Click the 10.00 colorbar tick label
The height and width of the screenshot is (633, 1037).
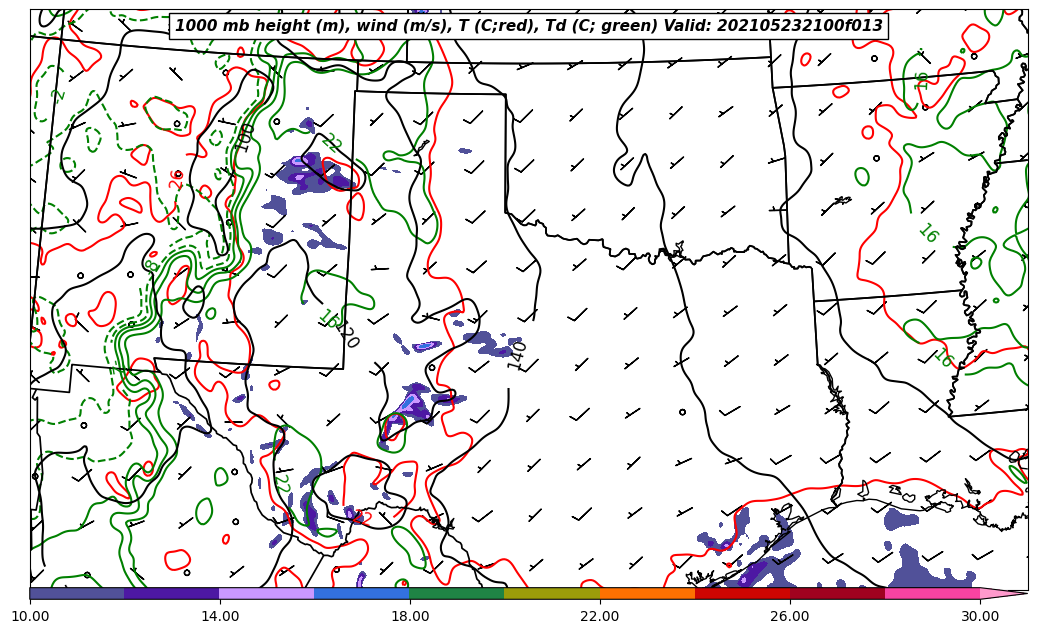(x=30, y=616)
